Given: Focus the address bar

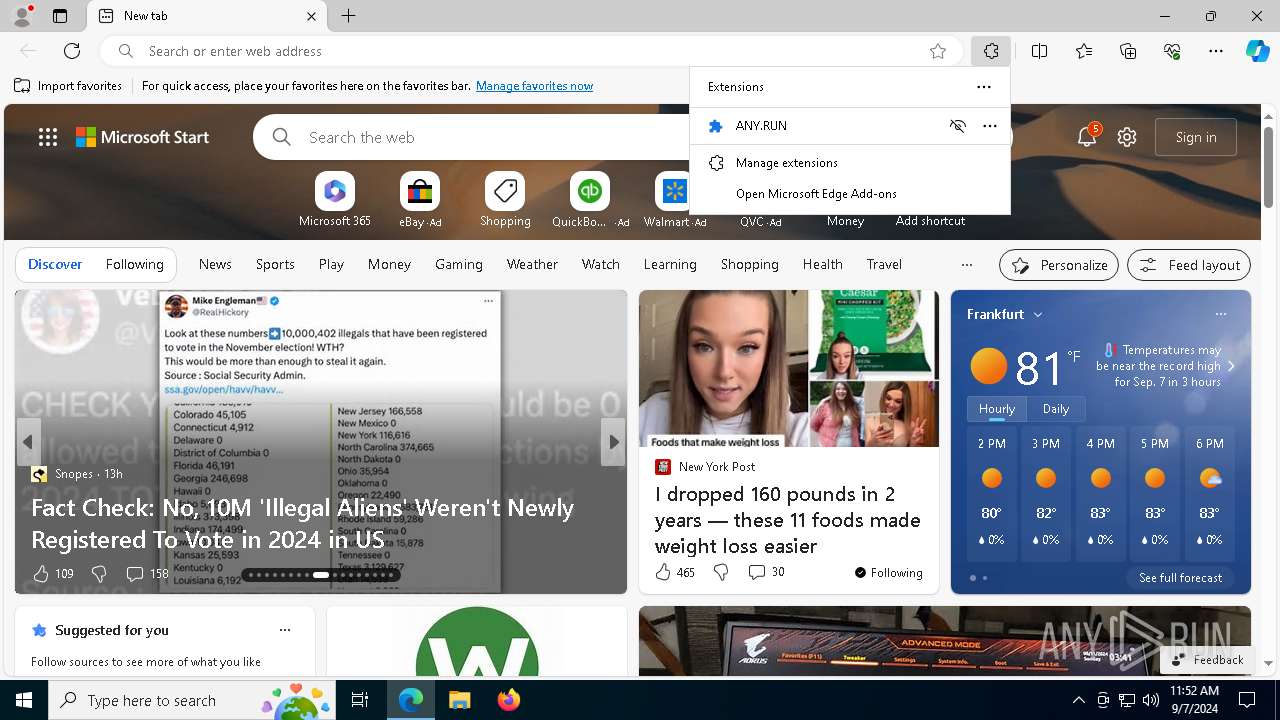Looking at the screenshot, I should point(530,51).
